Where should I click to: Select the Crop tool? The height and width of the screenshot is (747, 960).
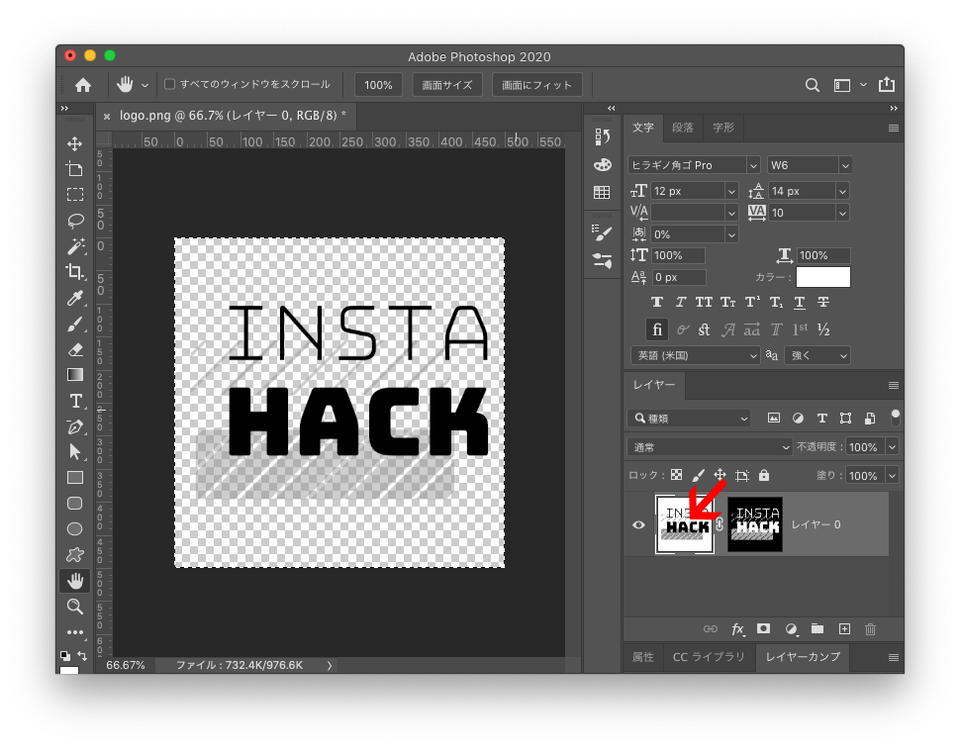pos(75,272)
